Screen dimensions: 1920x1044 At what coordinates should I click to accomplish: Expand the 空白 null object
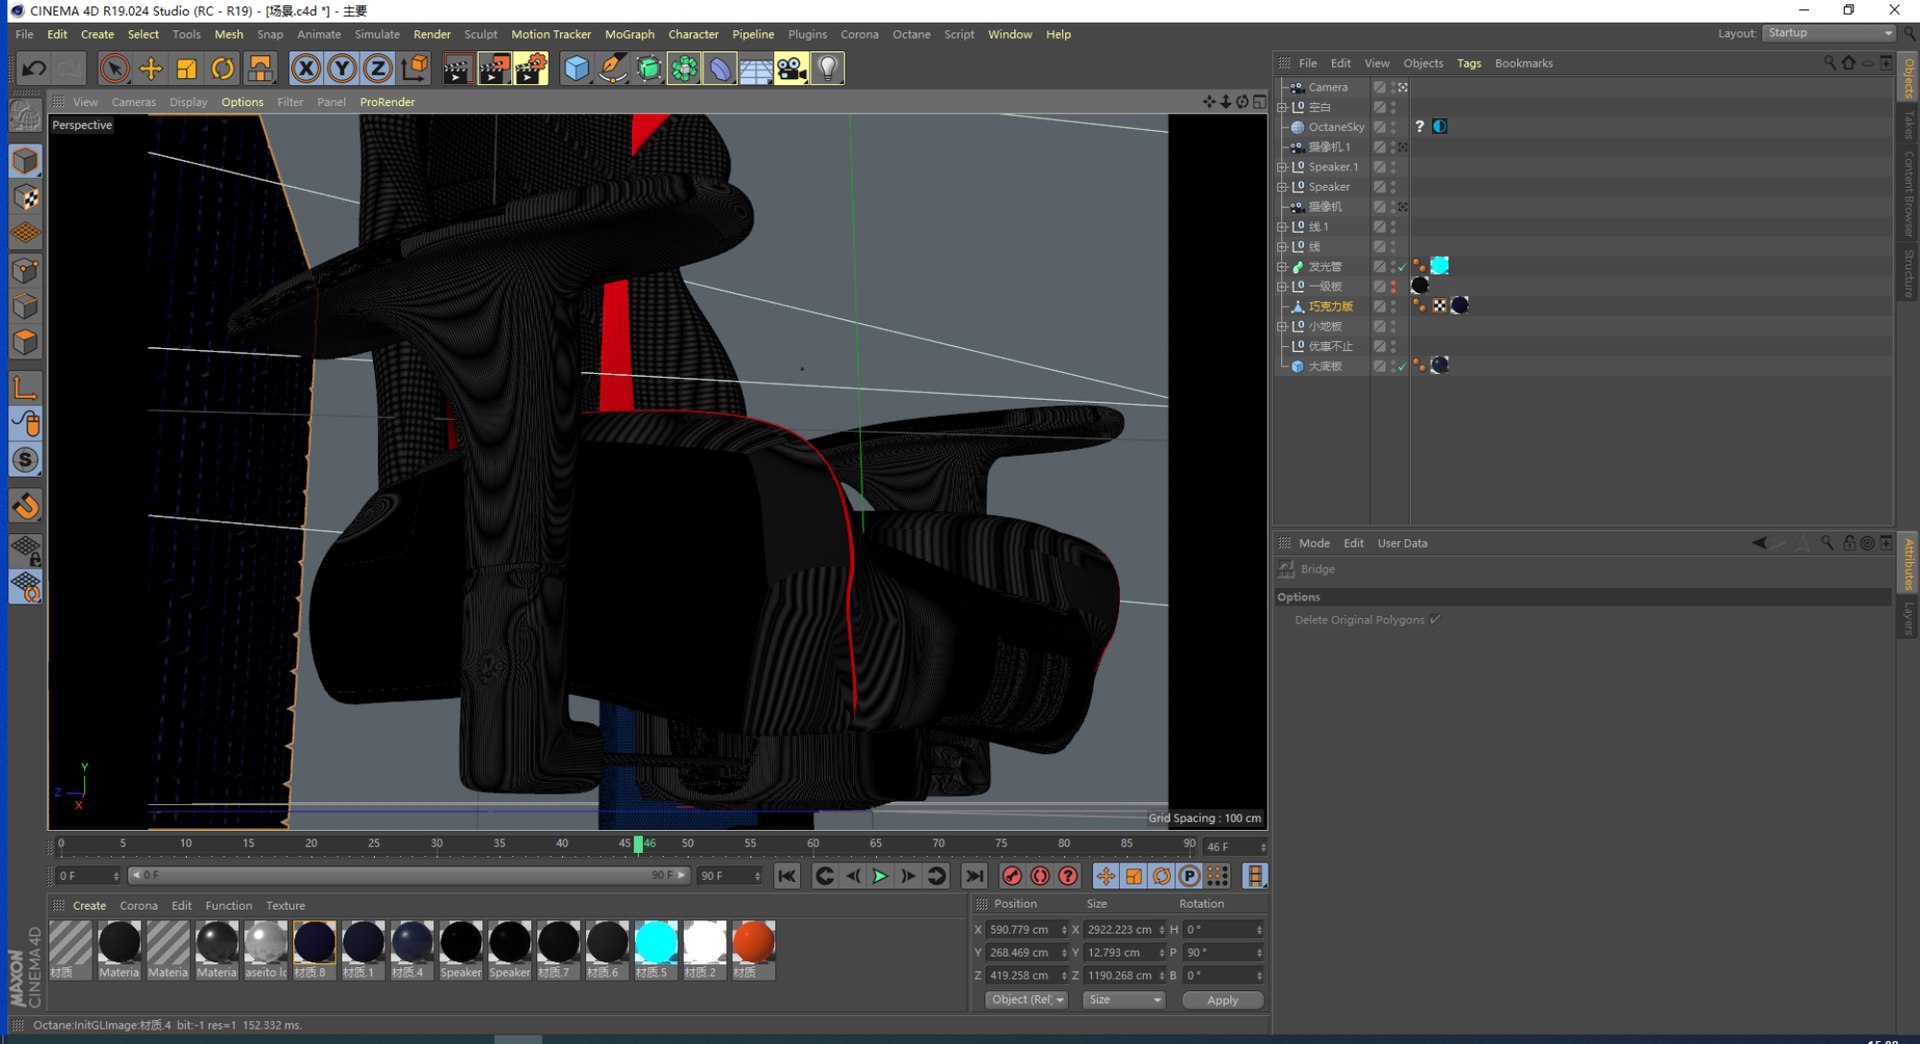click(1282, 107)
